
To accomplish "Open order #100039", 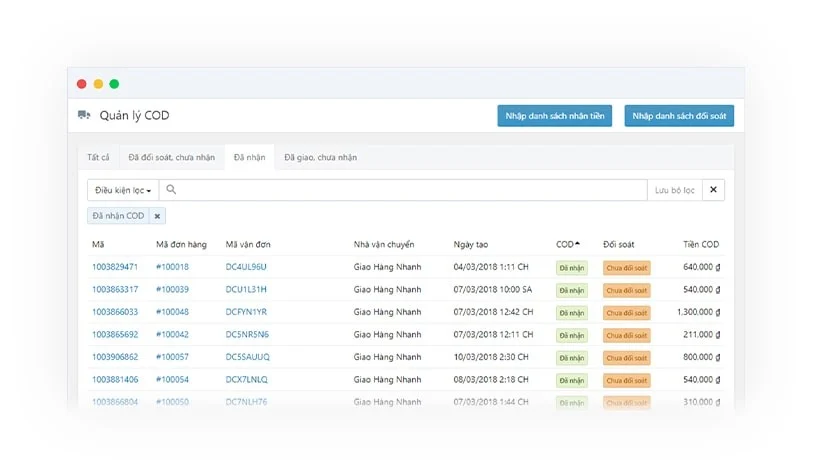I will [x=173, y=289].
